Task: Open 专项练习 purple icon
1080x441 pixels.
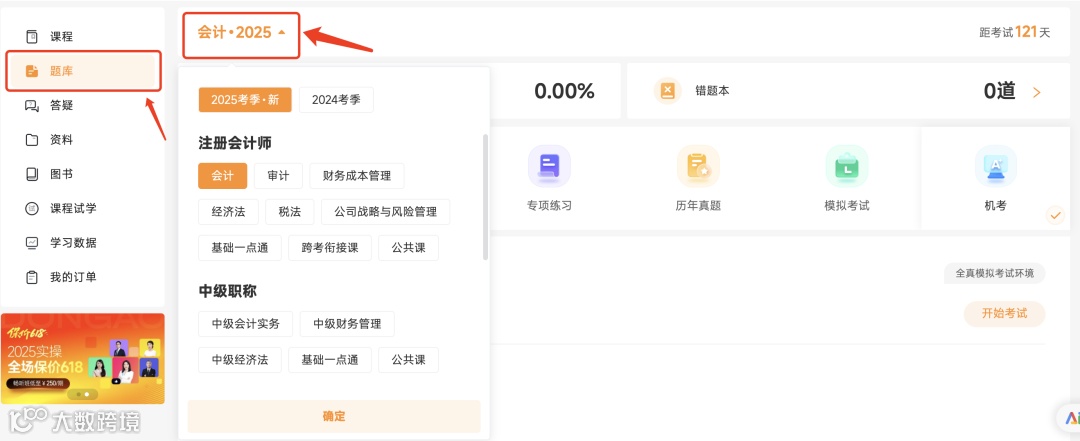Action: tap(549, 166)
